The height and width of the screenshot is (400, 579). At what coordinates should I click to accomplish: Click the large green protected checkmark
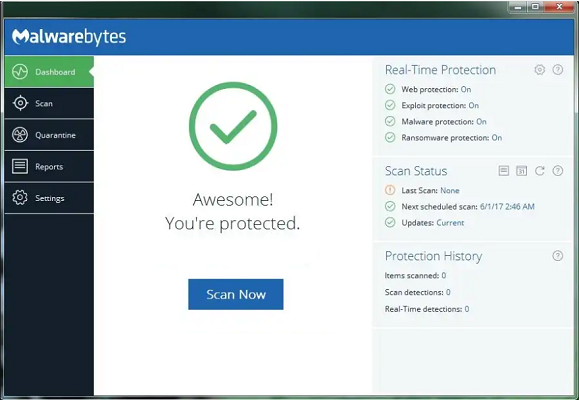click(233, 126)
